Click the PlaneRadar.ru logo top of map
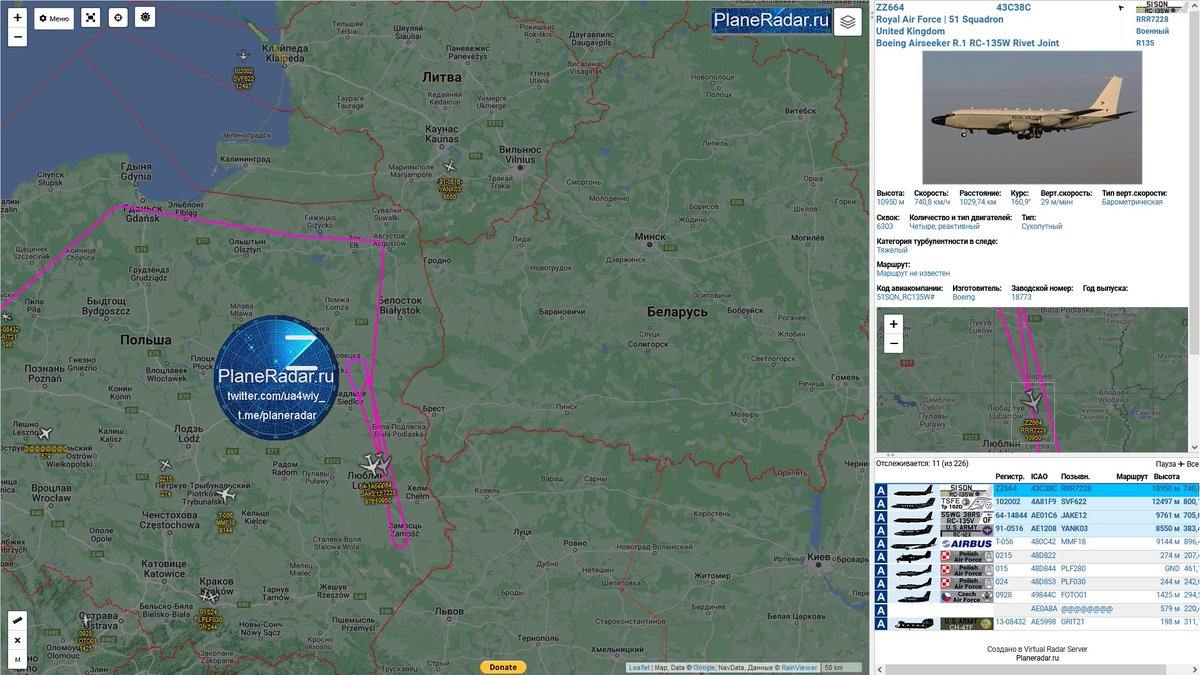This screenshot has height=675, width=1200. click(772, 20)
